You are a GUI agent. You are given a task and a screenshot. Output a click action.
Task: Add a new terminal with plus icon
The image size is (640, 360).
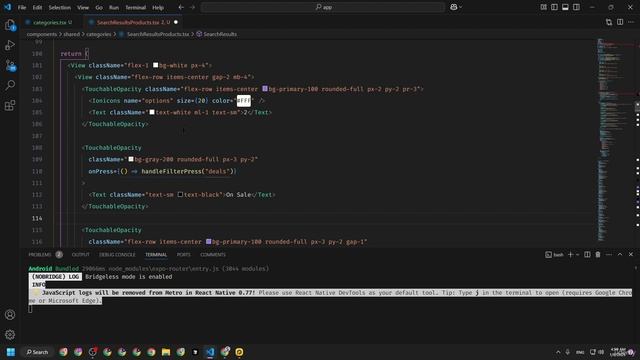tap(571, 255)
